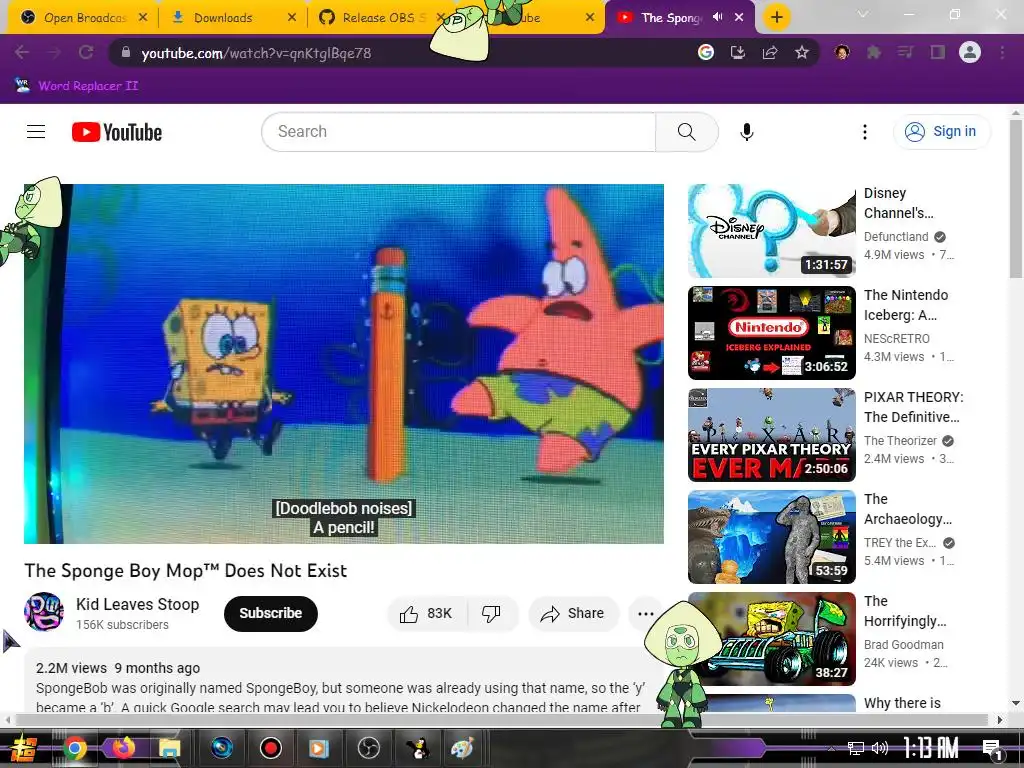Open Kid Leaves Stoop channel name link

[137, 604]
